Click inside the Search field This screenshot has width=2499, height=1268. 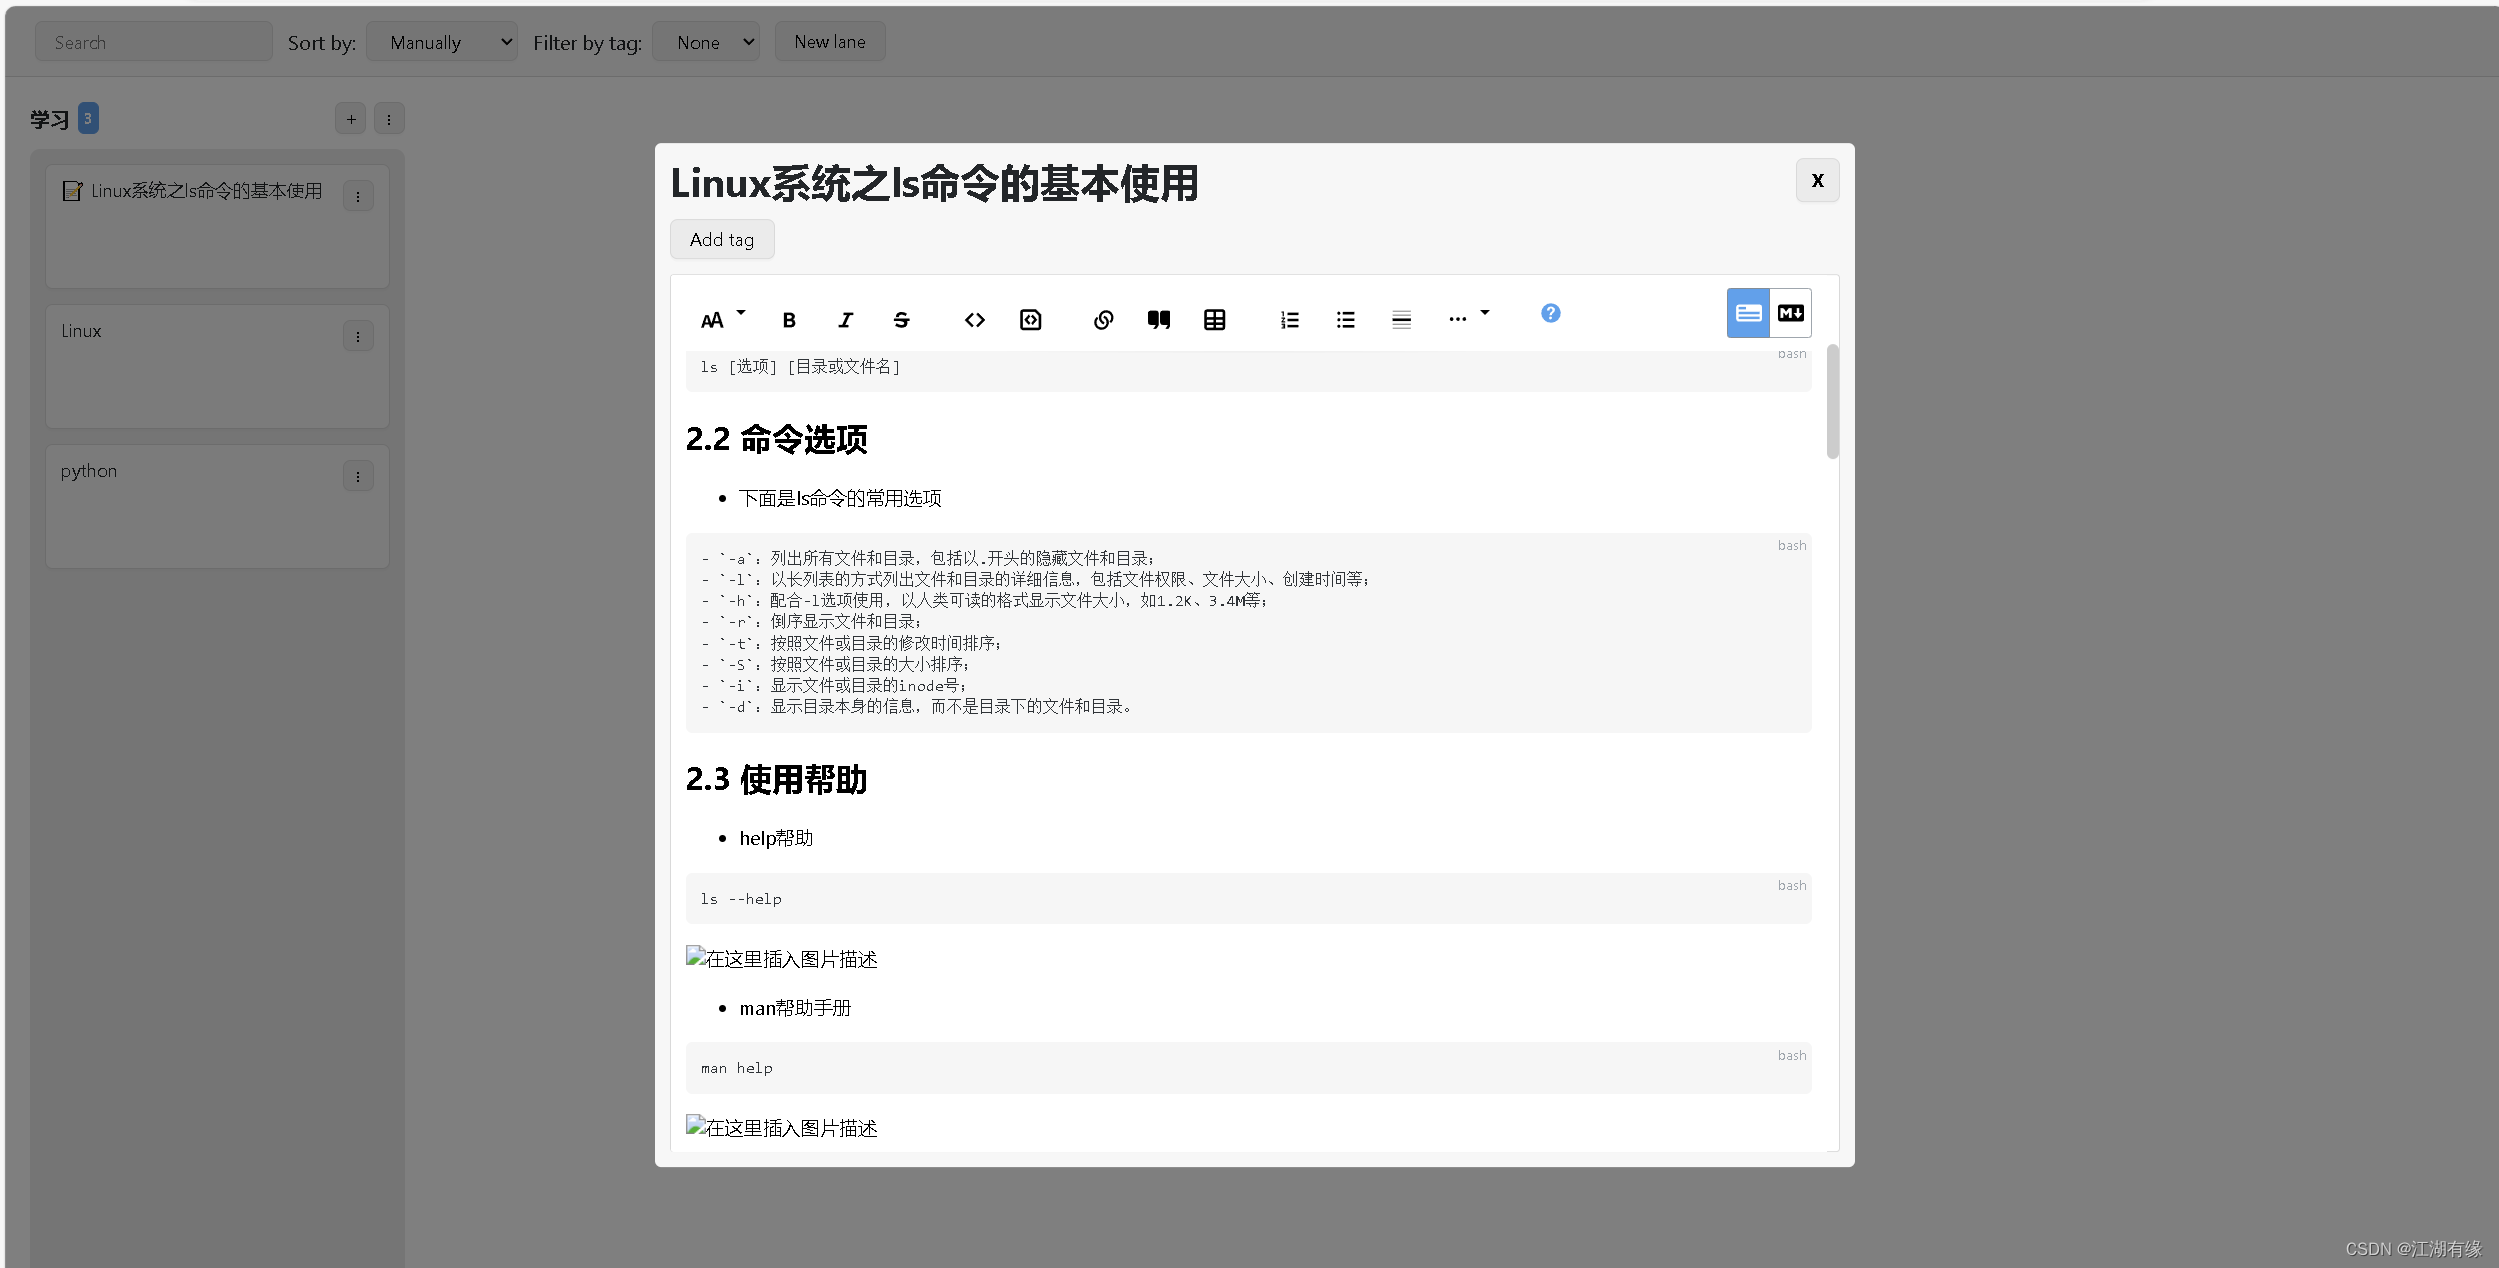(152, 41)
